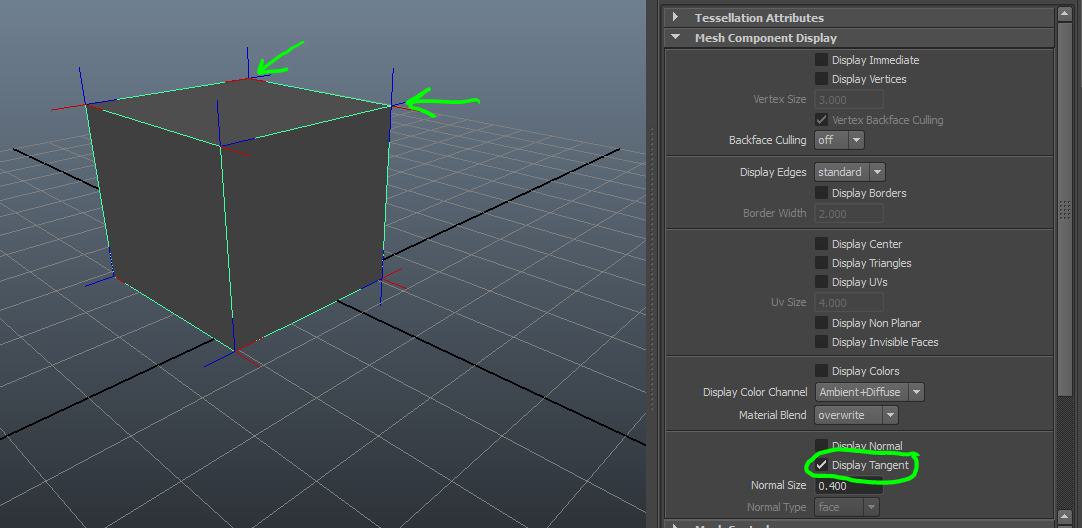Toggle the Vertex Backface Culling checkbox

tap(821, 119)
